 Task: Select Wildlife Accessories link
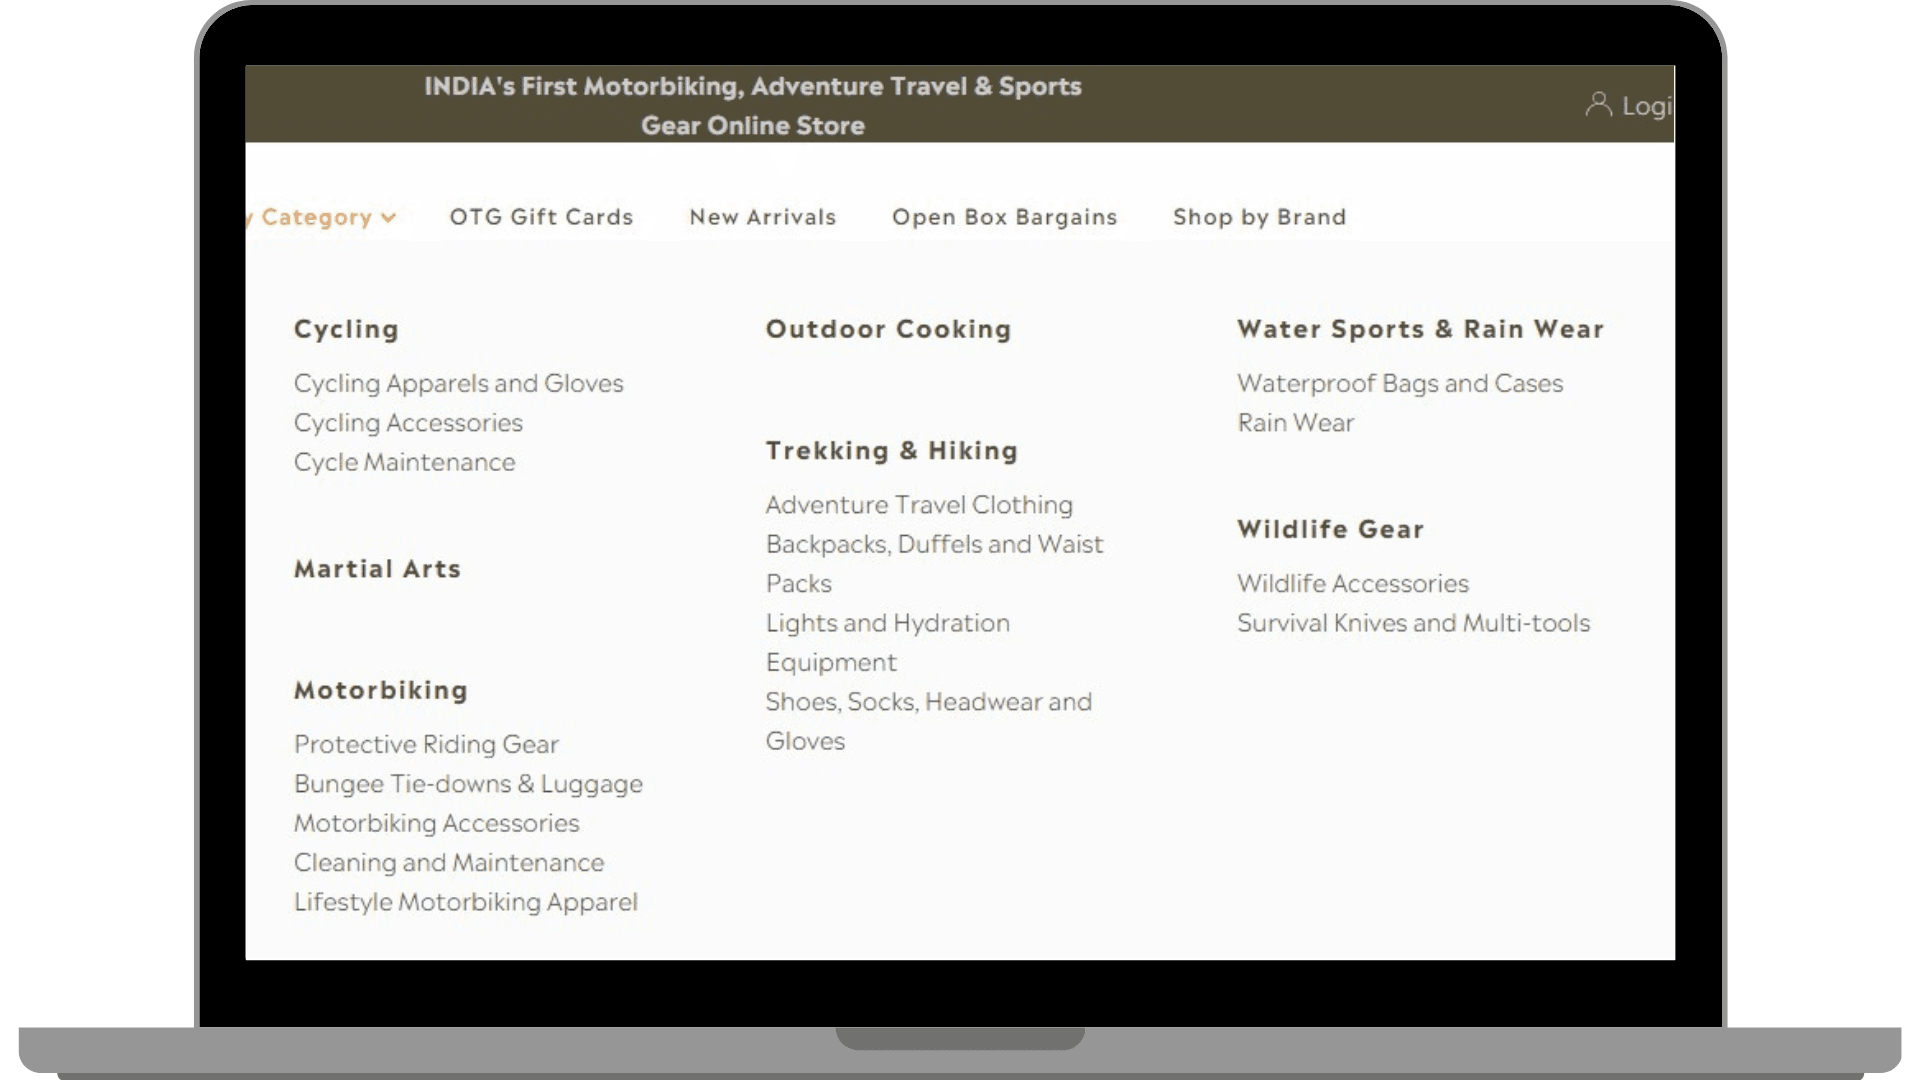[1353, 583]
